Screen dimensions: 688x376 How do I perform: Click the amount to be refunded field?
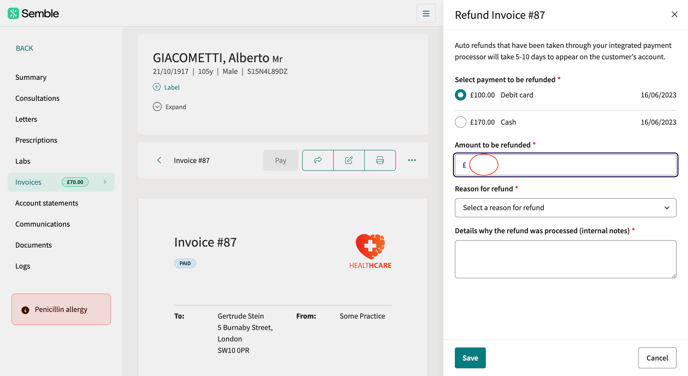coord(566,165)
